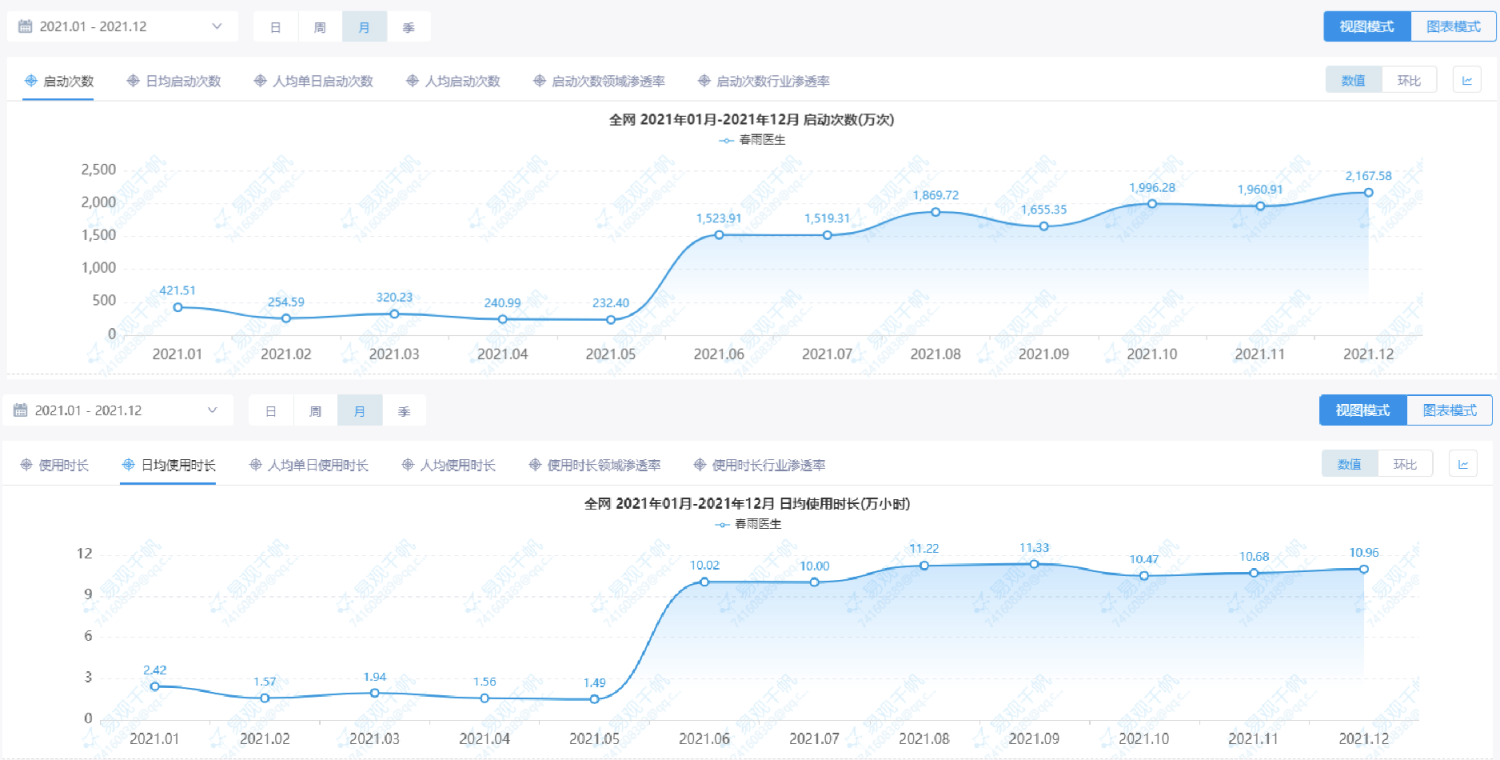Expand lower 2021.01 - 2021.12 date dropdown arrow
Viewport: 1500px width, 760px height.
tap(212, 410)
